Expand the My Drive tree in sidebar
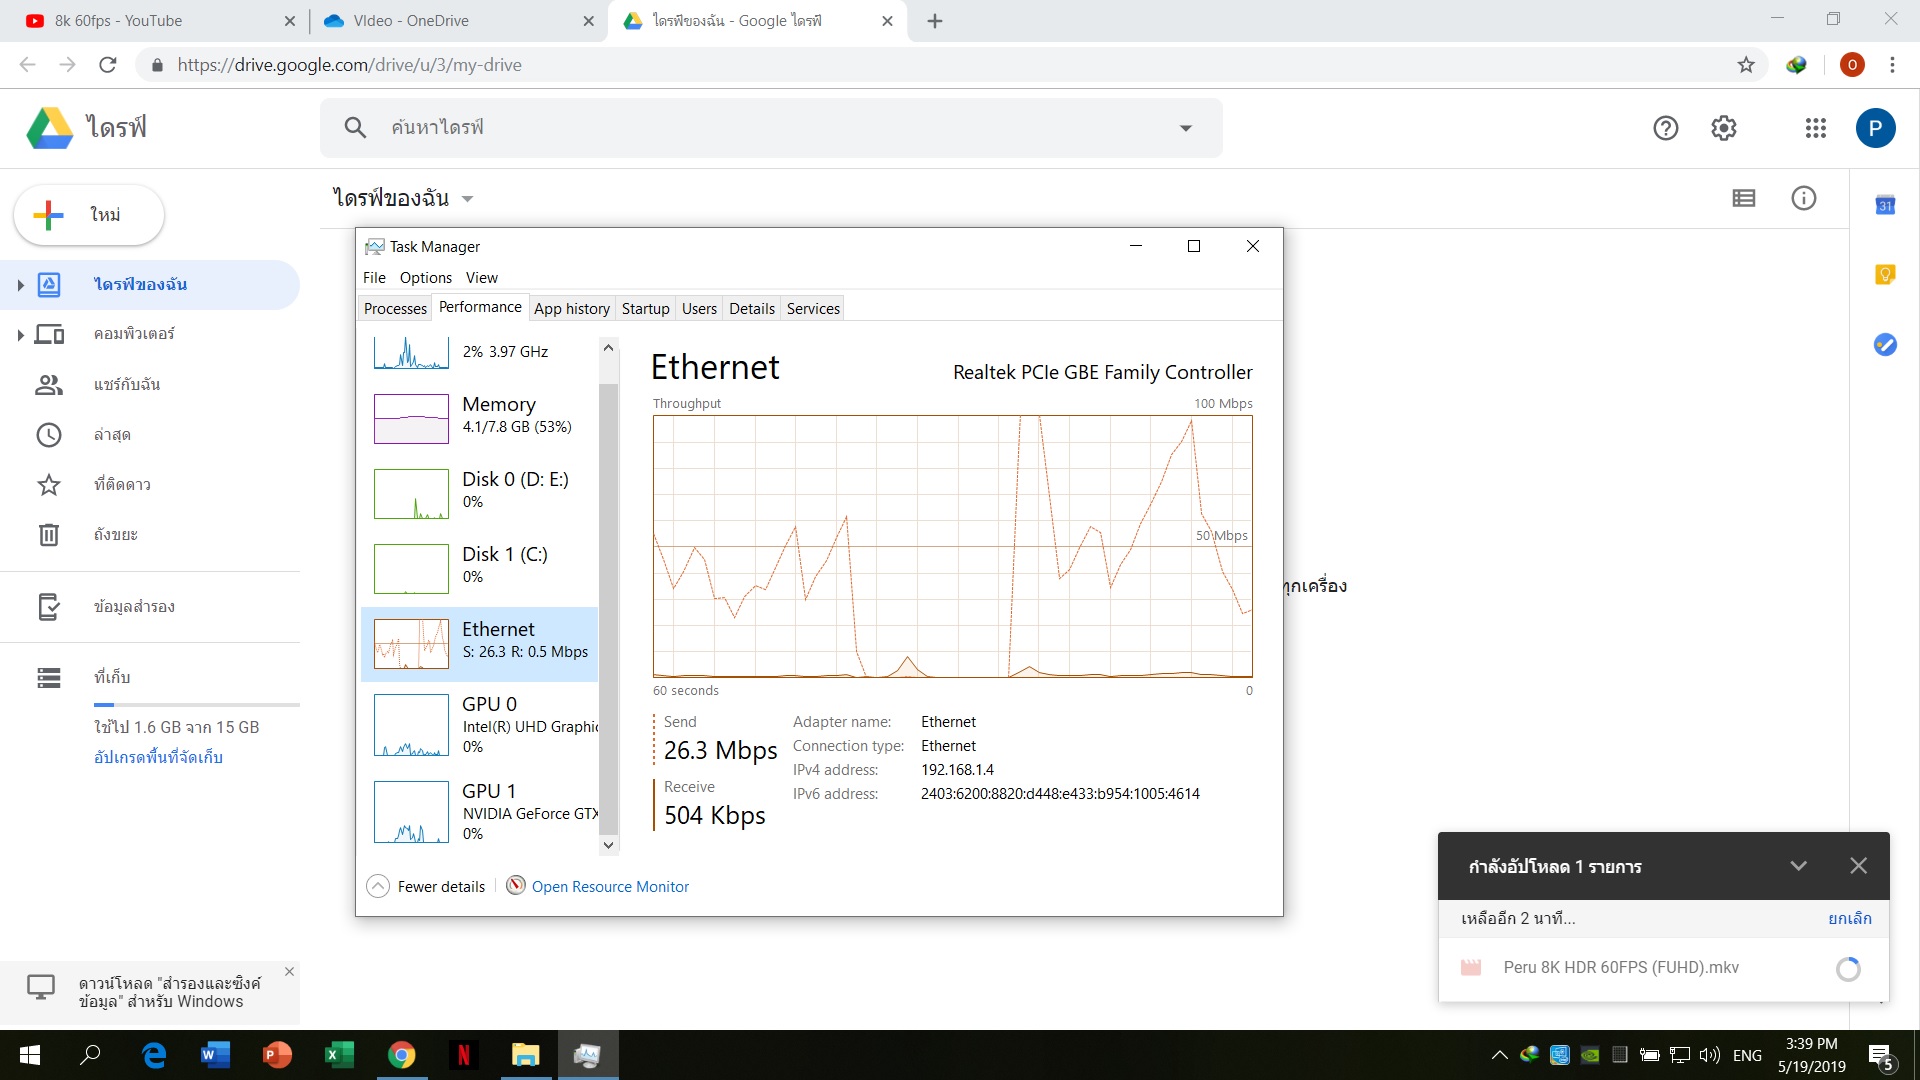 [20, 285]
